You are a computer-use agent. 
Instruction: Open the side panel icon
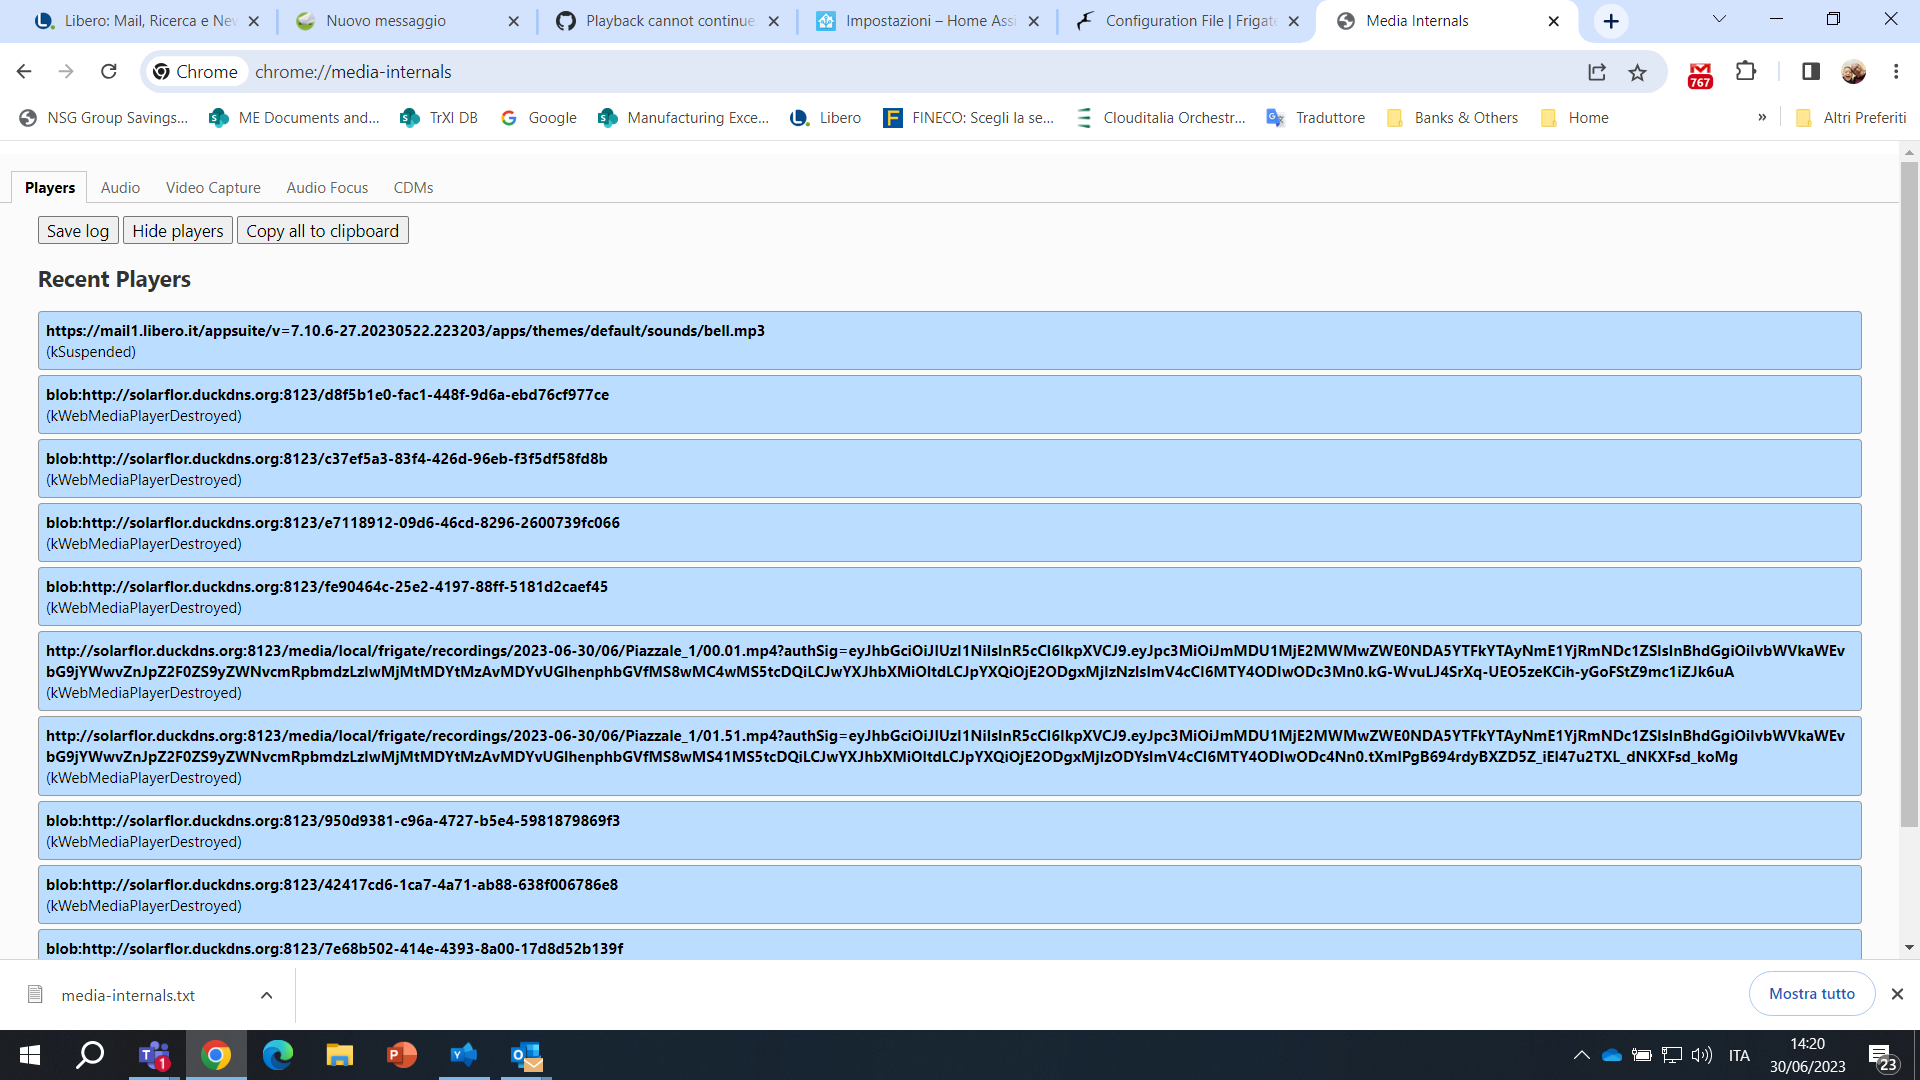tap(1811, 71)
